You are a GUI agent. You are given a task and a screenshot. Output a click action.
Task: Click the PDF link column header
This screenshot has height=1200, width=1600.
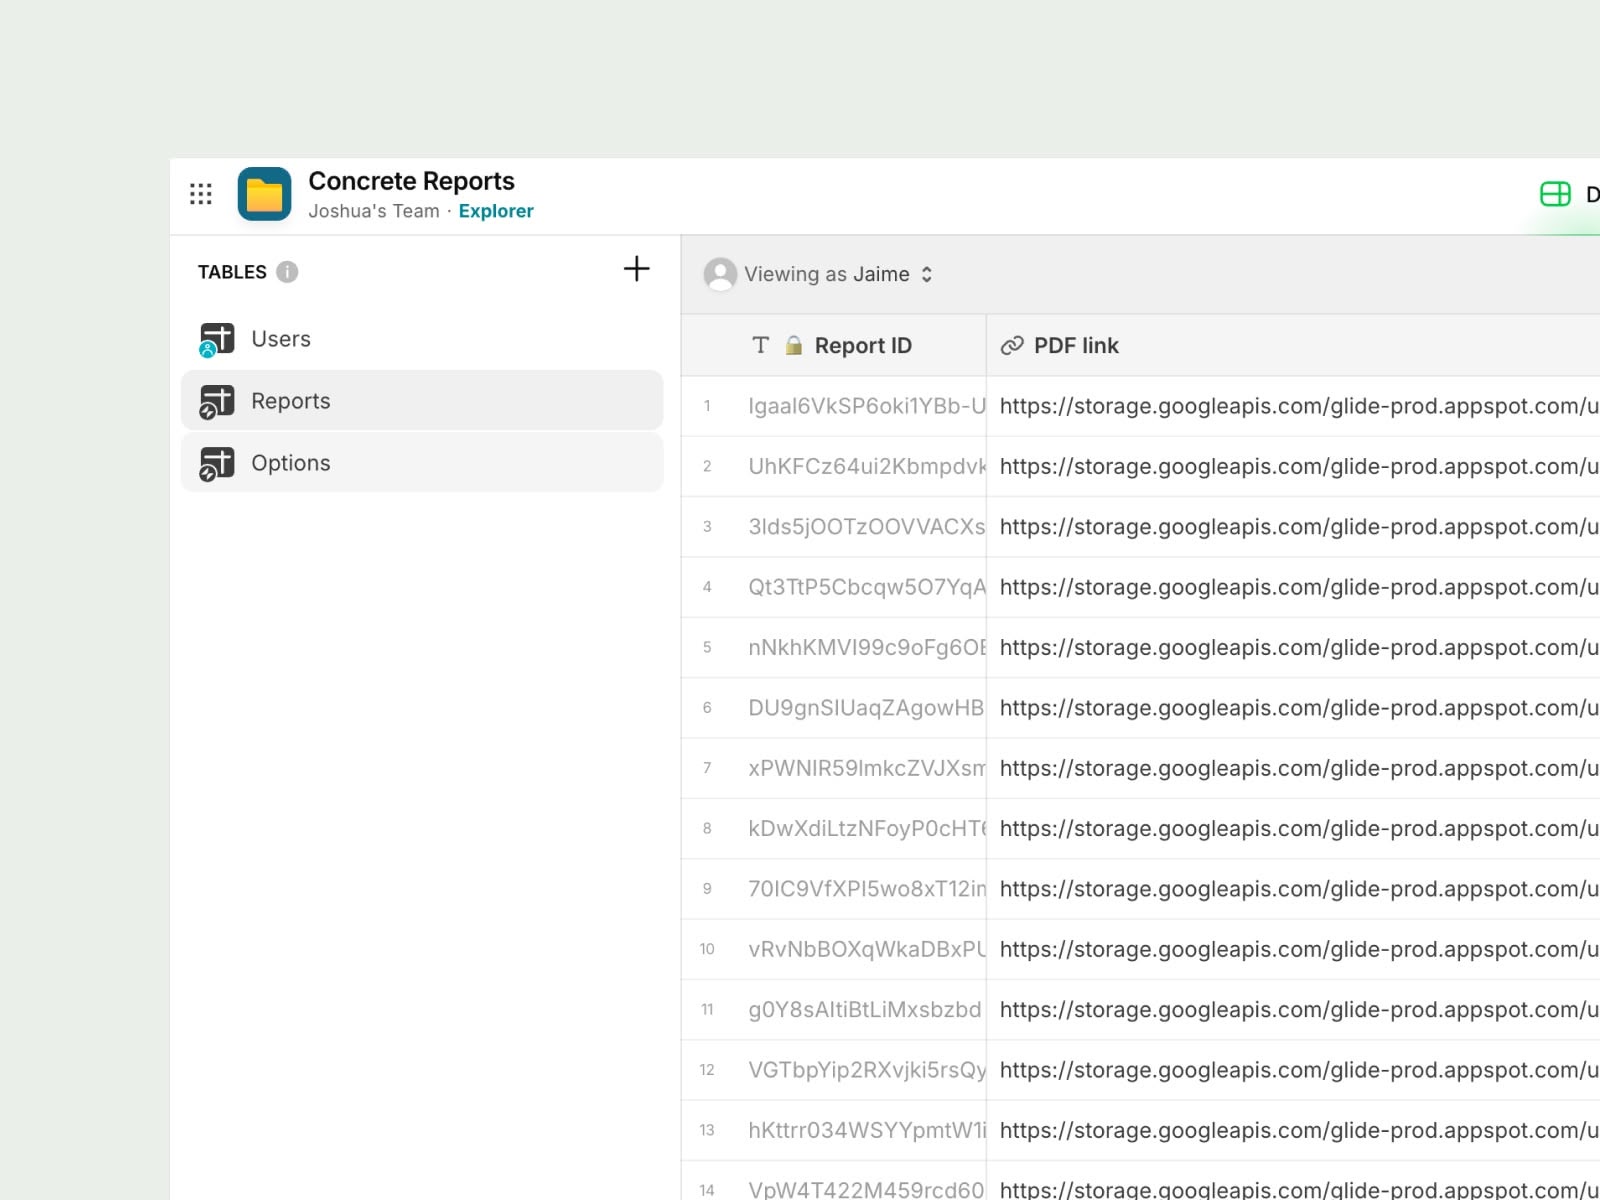coord(1293,345)
